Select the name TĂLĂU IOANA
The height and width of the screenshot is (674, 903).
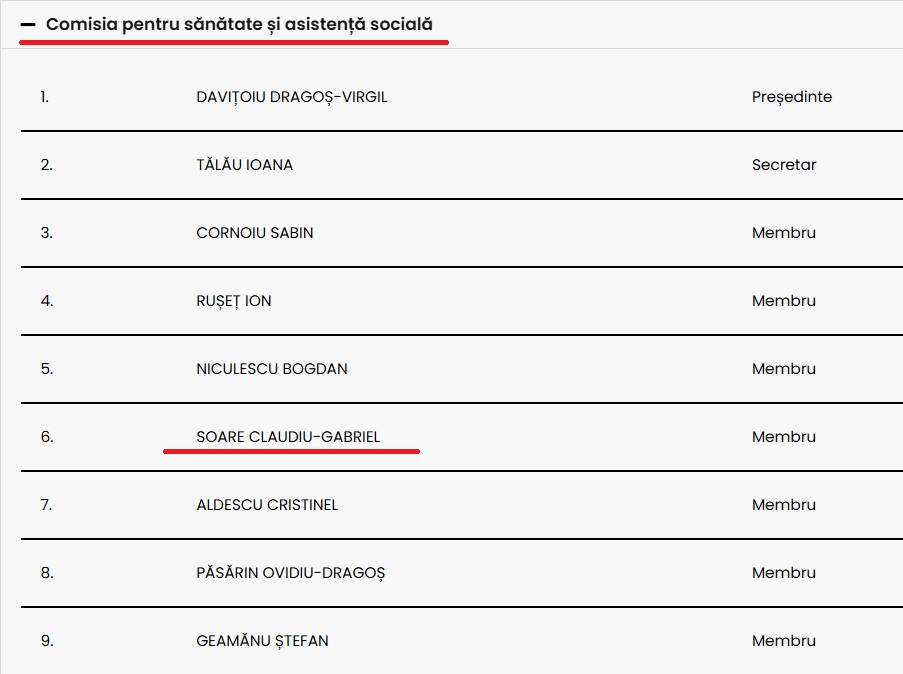tap(244, 165)
